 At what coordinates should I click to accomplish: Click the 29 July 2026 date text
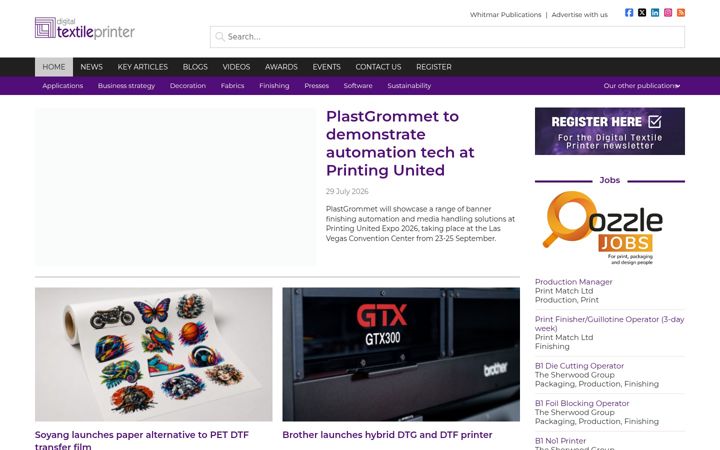(x=347, y=191)
